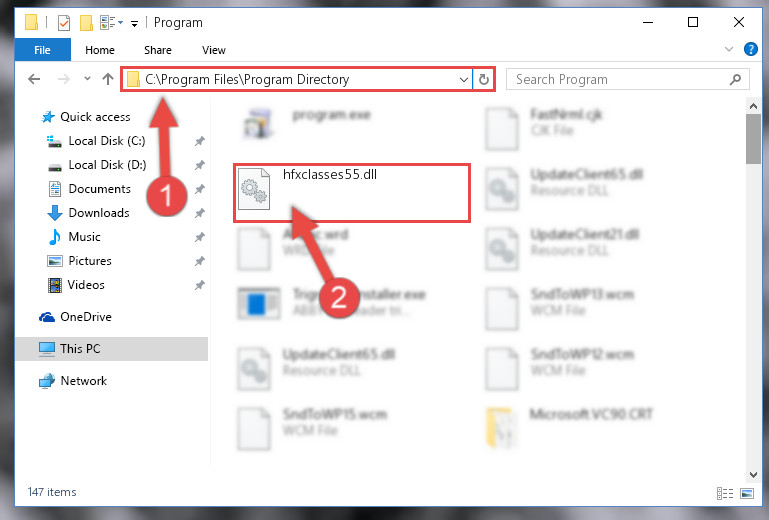Open Help with the question mark icon
Screen dimensions: 769x520
750,49
